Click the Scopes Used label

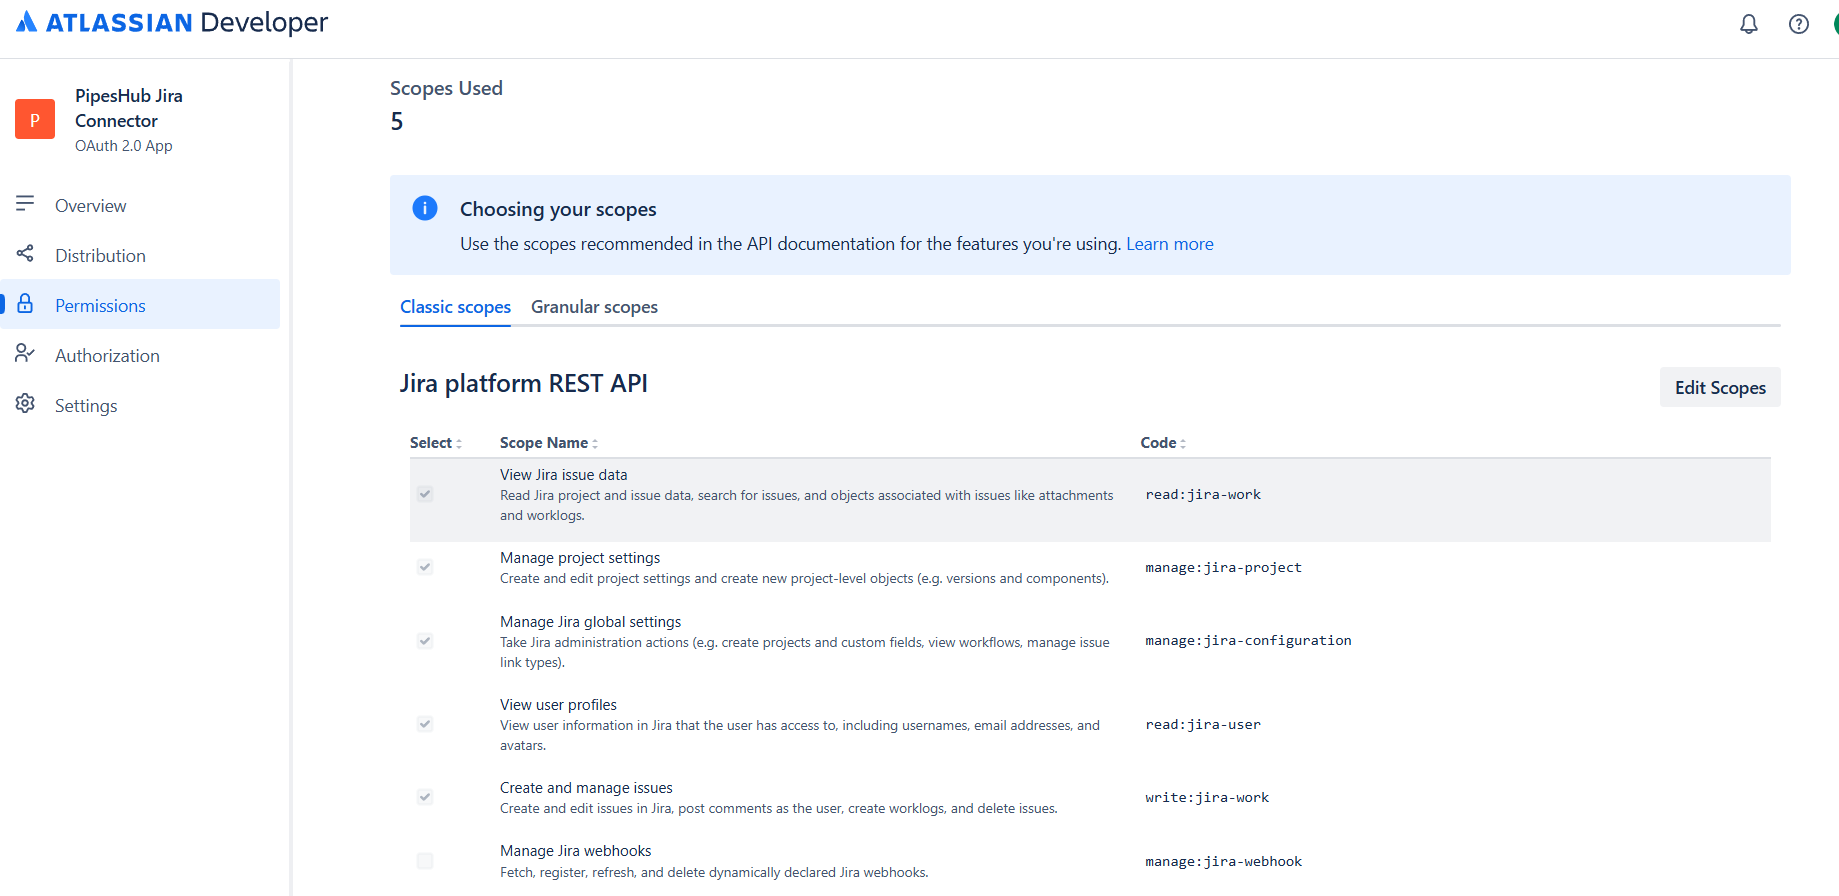coord(446,88)
